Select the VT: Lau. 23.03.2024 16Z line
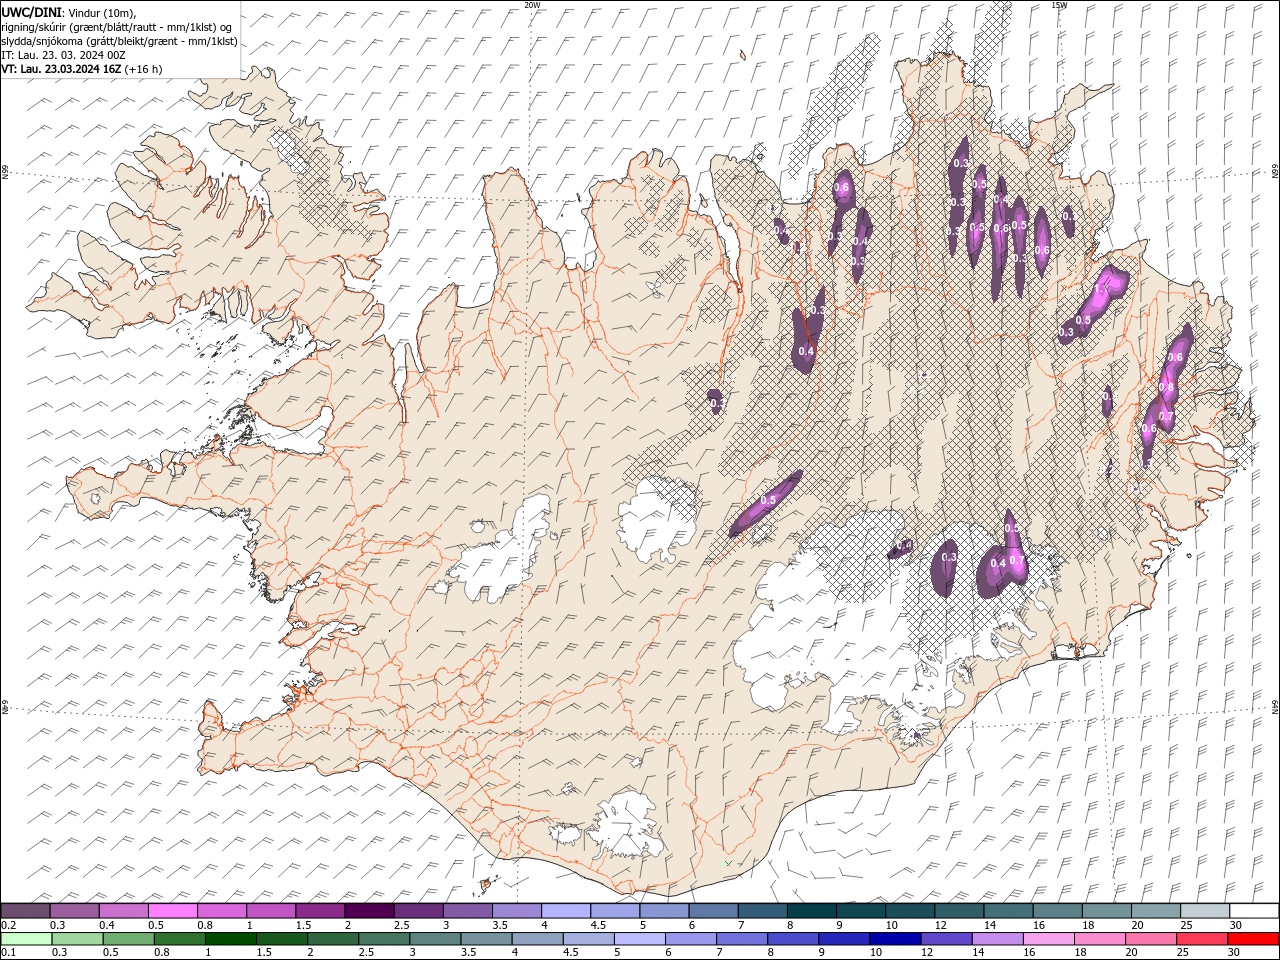 click(82, 69)
